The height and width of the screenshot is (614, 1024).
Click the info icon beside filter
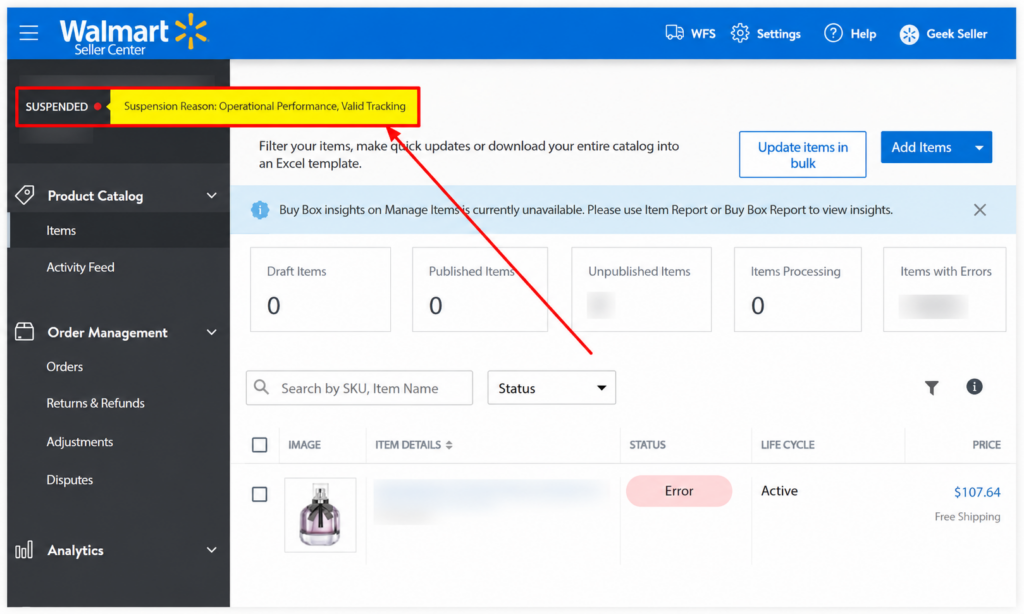pos(974,387)
